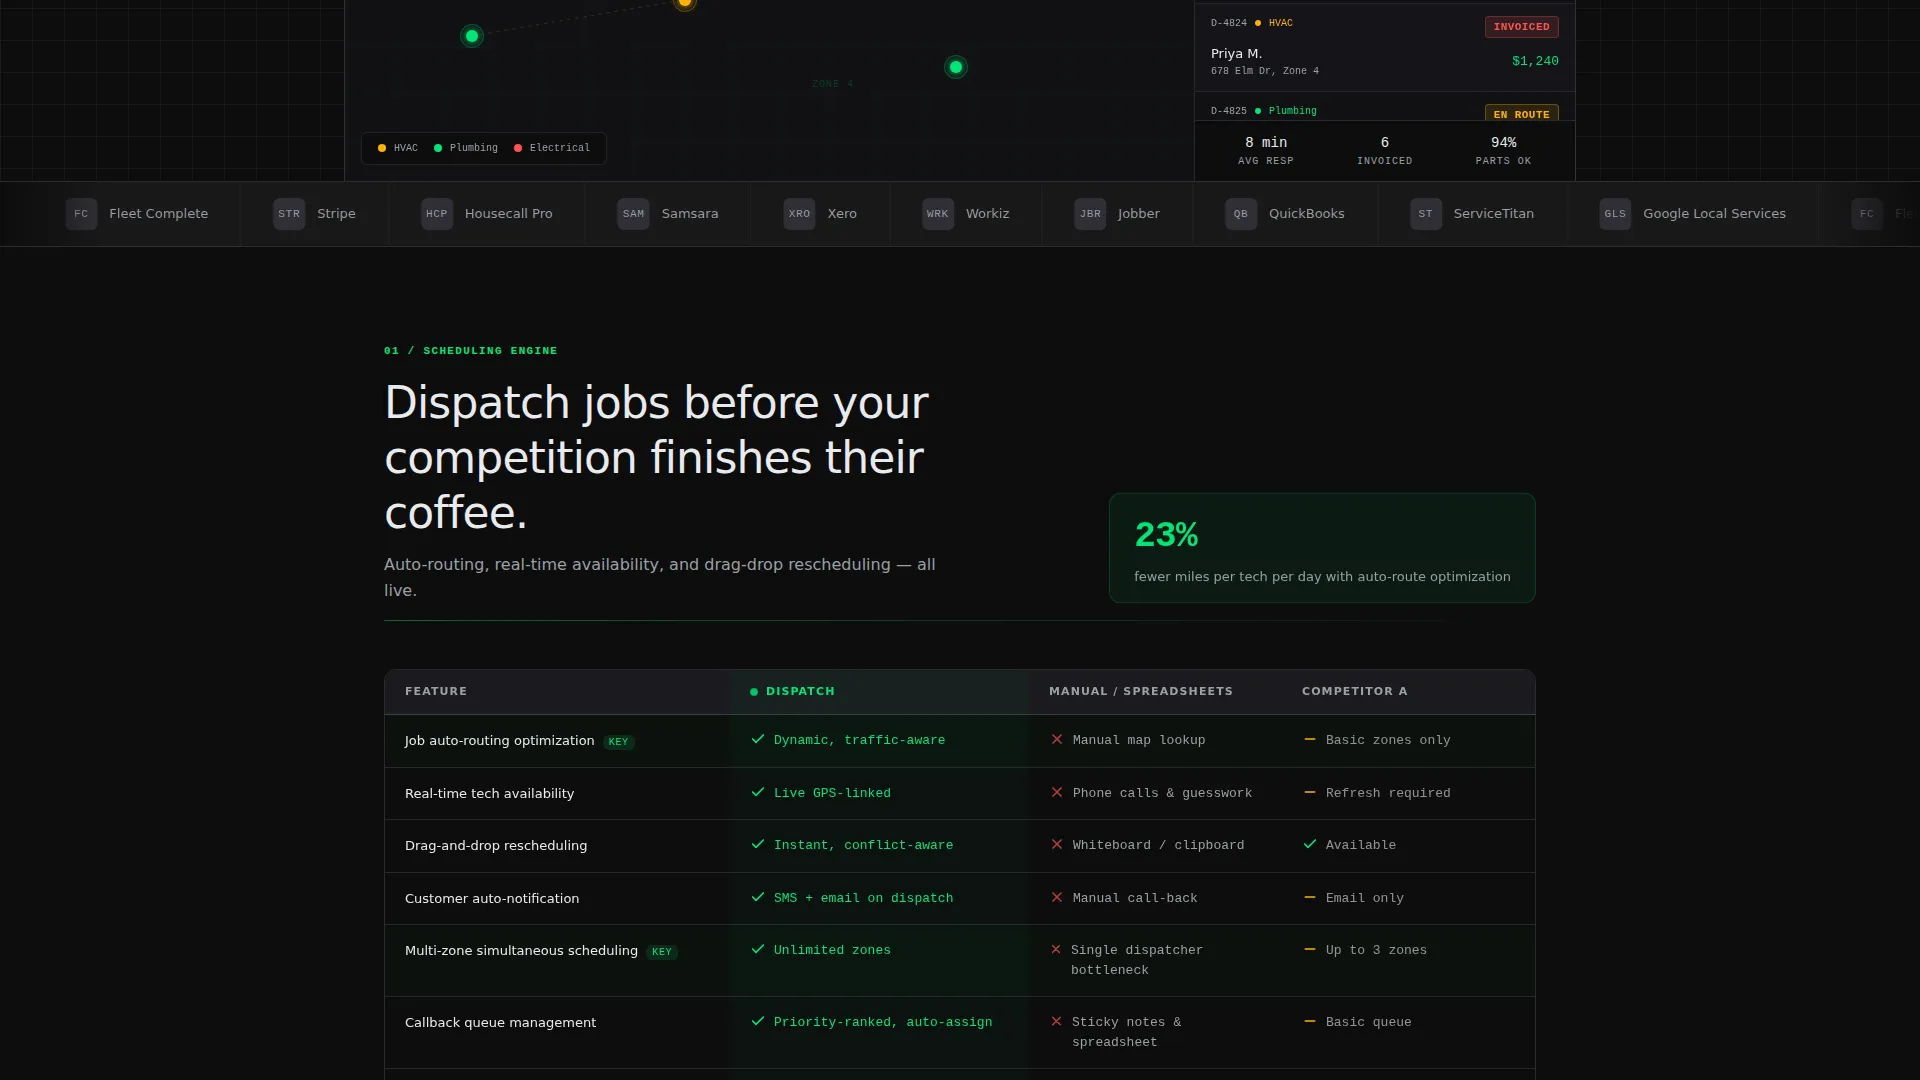Click the red X beside Single dispatcher bottleneck
The image size is (1920, 1080).
[x=1056, y=949]
